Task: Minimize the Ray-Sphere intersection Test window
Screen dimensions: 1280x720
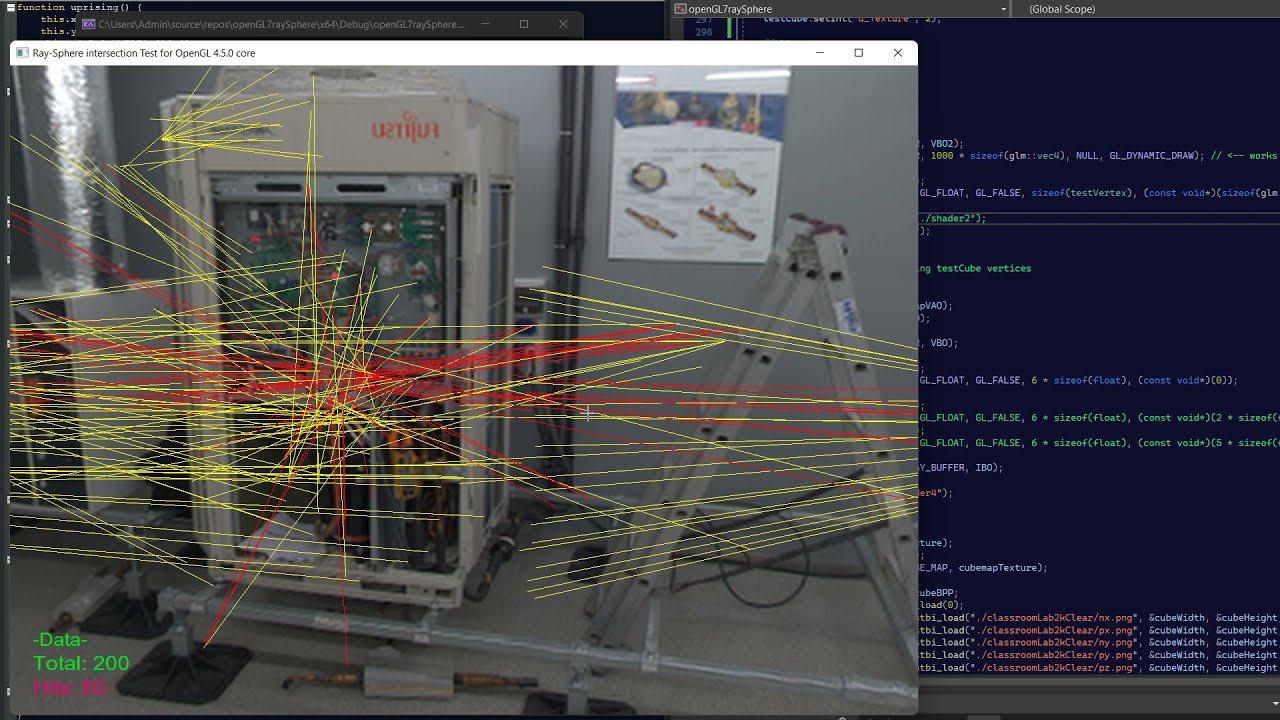Action: (820, 53)
